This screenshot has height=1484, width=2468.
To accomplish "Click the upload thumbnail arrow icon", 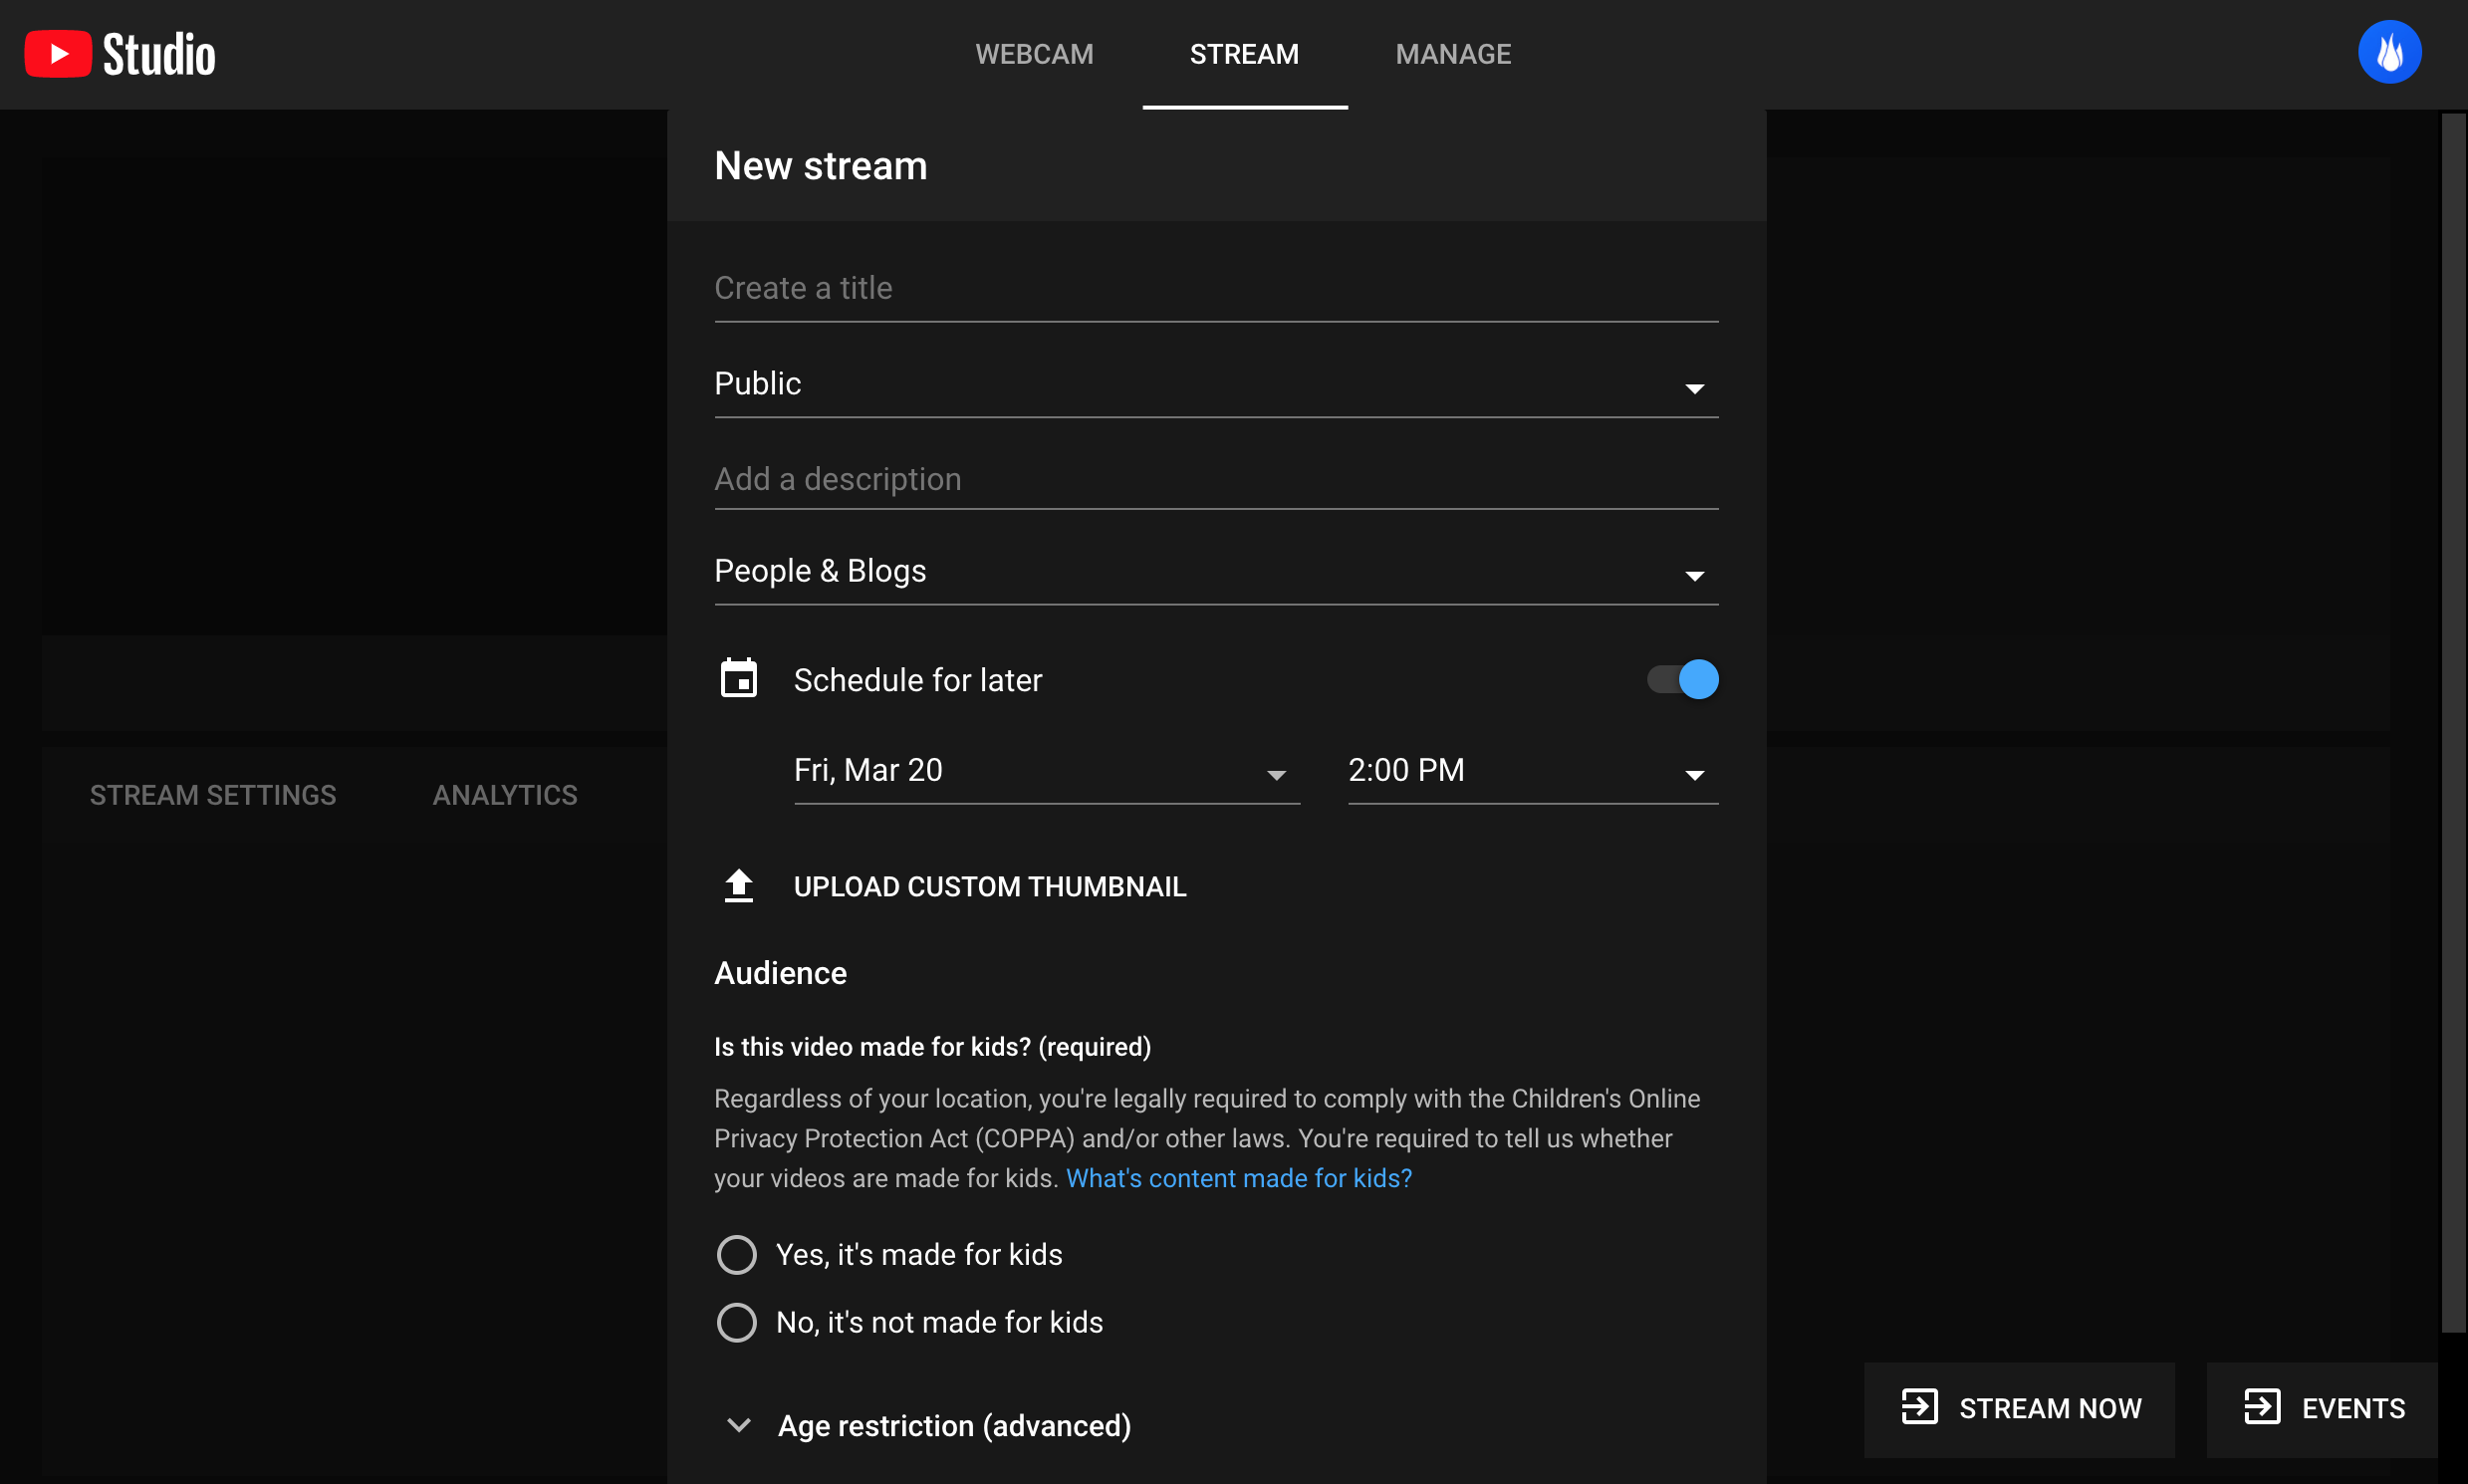I will coord(739,886).
